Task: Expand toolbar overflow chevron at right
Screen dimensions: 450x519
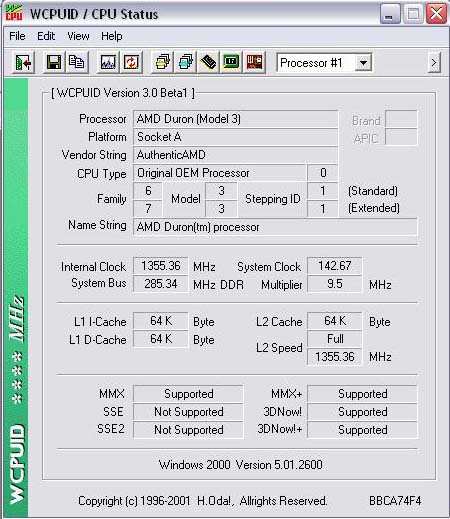Action: point(434,62)
